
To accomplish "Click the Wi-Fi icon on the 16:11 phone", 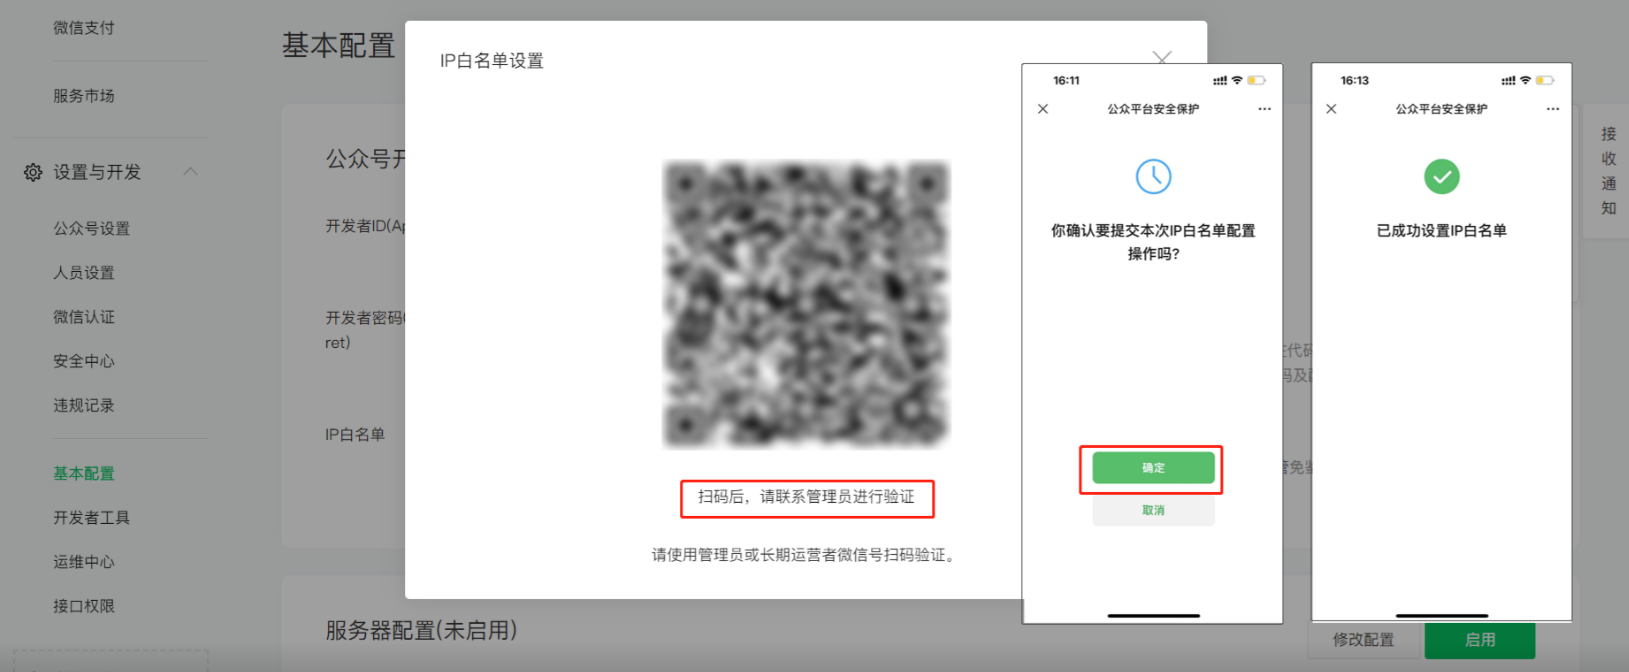I will click(x=1237, y=81).
